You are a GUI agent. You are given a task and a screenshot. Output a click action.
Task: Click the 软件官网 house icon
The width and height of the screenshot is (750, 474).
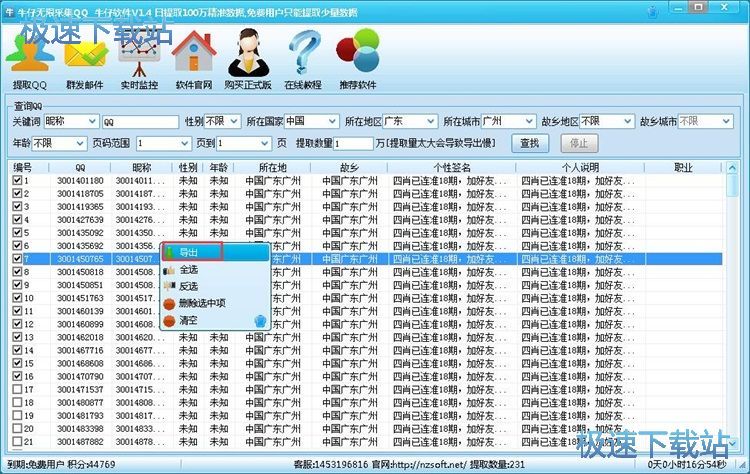(193, 52)
